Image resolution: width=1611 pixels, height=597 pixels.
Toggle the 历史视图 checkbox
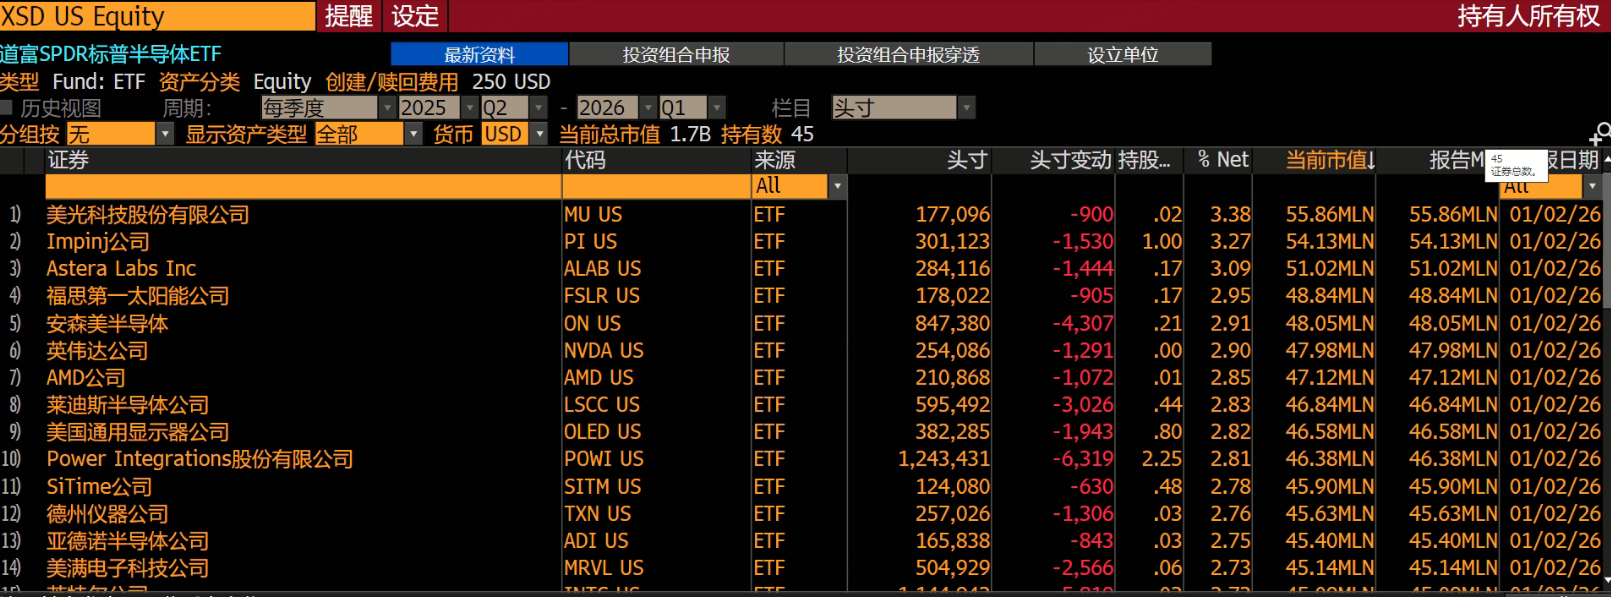[x=6, y=107]
